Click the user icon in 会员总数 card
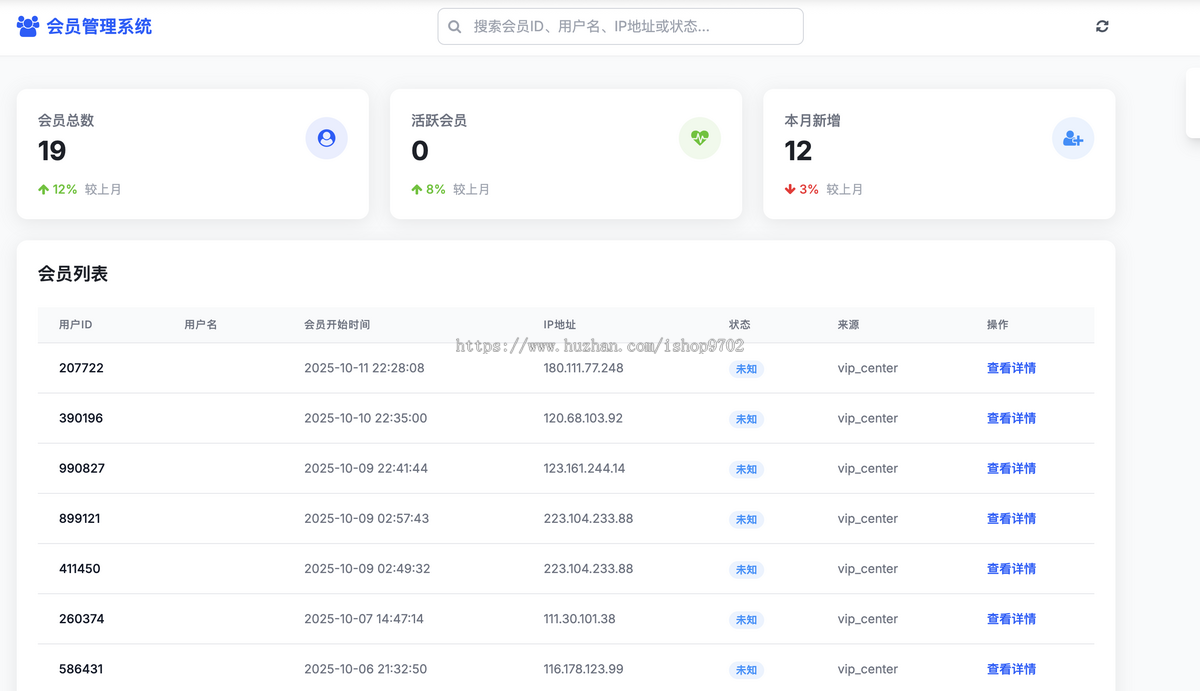 tap(326, 138)
